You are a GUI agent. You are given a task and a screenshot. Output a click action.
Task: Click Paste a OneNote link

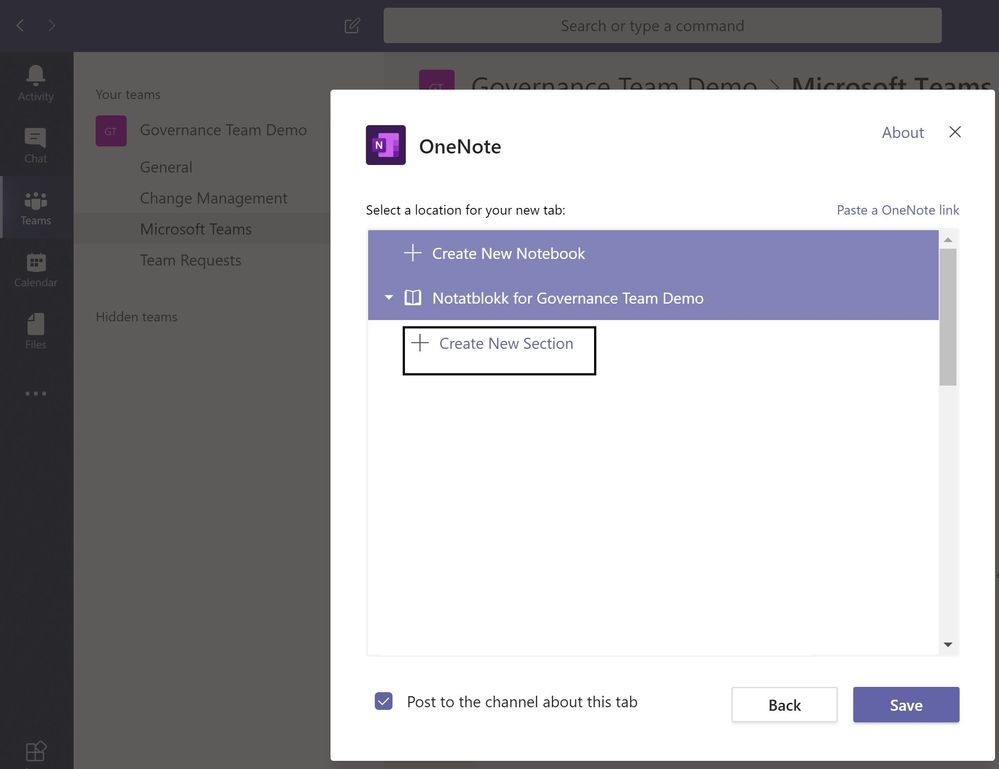click(898, 210)
